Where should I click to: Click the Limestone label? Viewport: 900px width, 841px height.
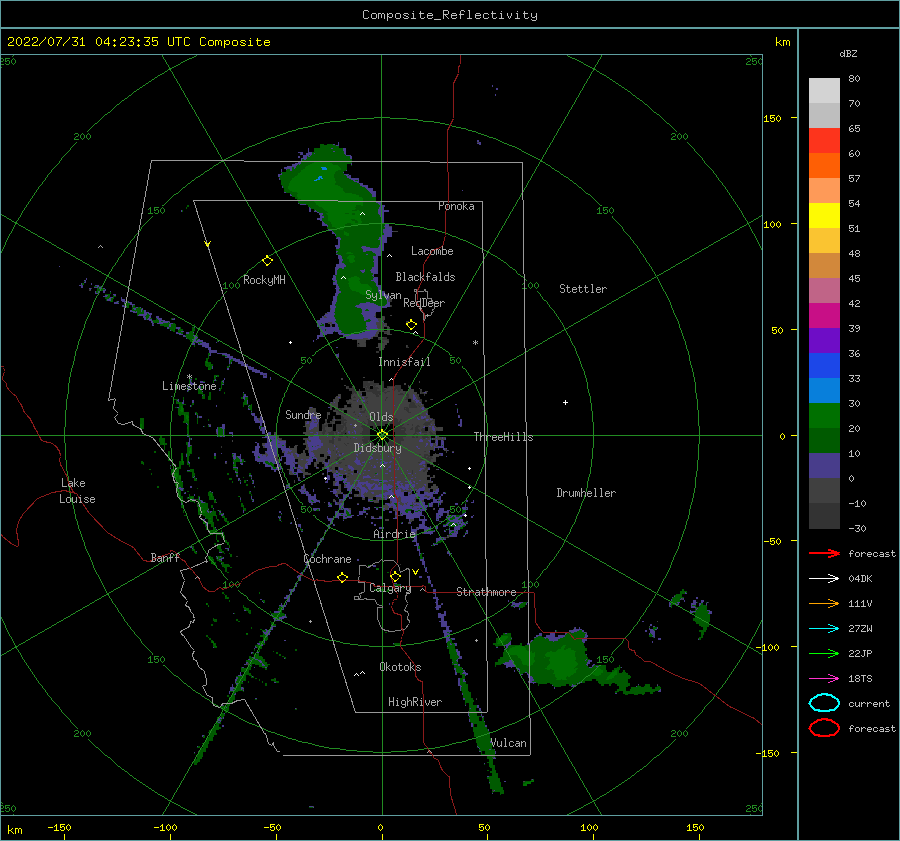click(189, 386)
